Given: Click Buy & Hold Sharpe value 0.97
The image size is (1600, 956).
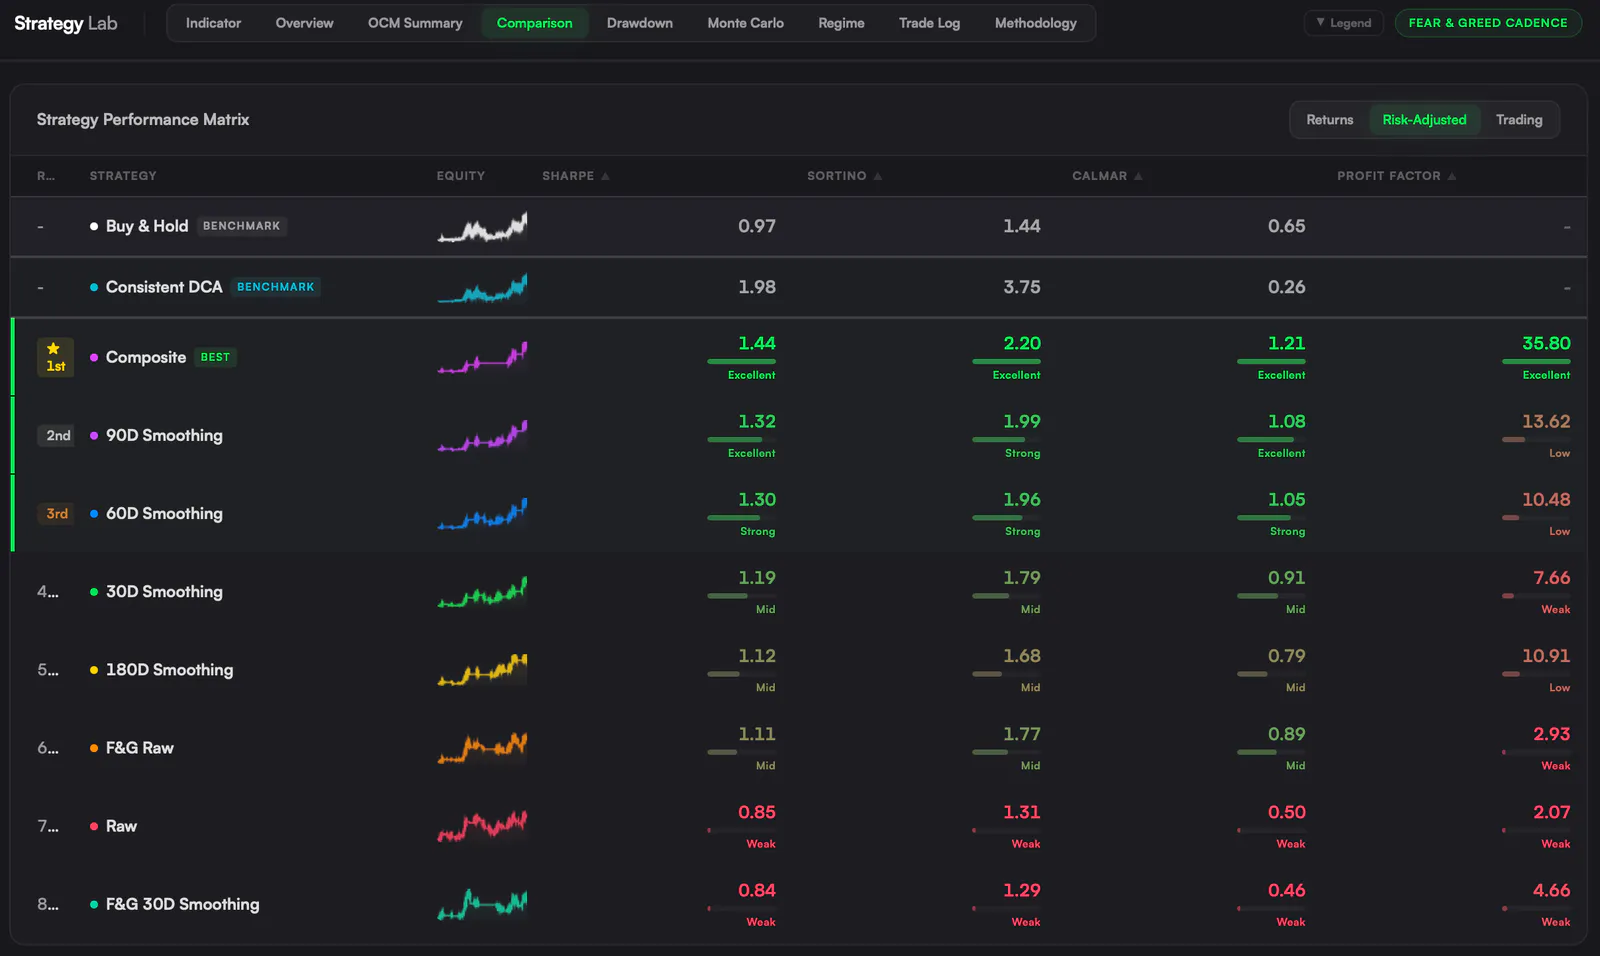Looking at the screenshot, I should 757,226.
